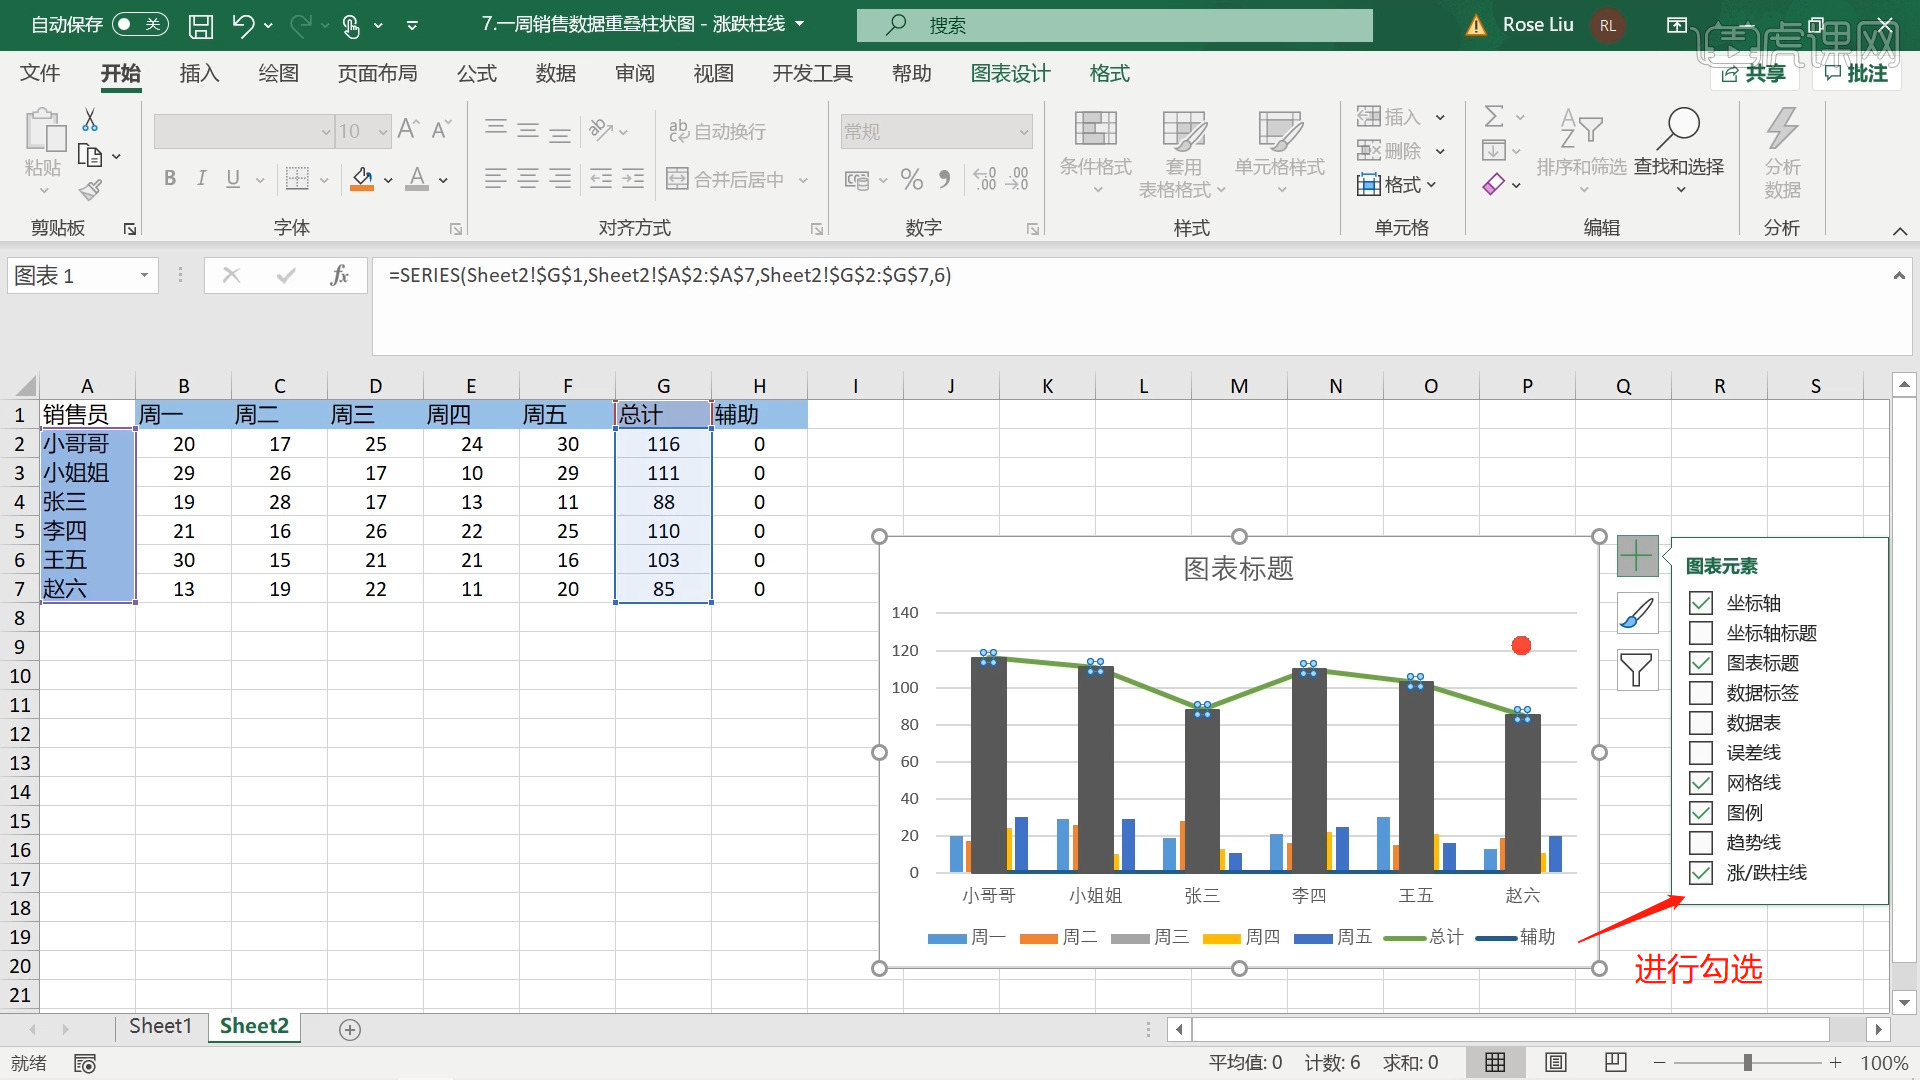Click the chart Styles brush icon
Image resolution: width=1920 pixels, height=1080 pixels.
click(1636, 613)
